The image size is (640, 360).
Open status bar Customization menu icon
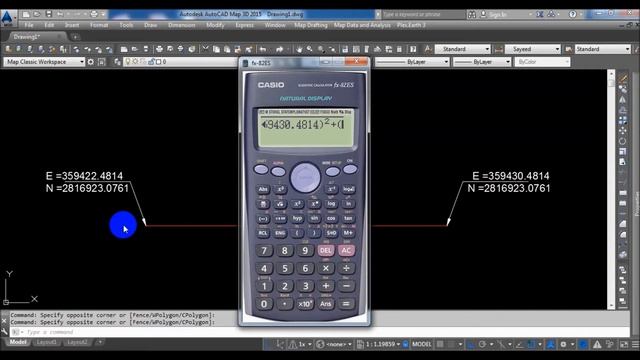coord(635,344)
